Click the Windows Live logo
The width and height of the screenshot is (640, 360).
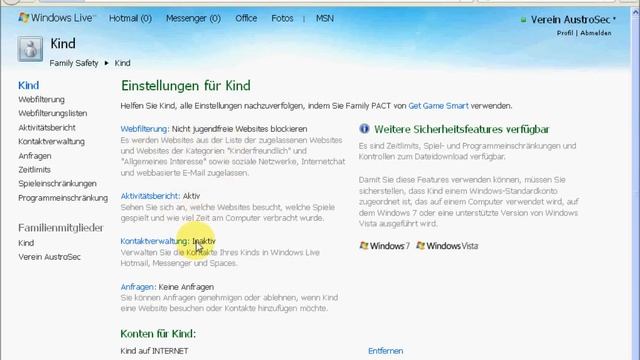pos(57,18)
